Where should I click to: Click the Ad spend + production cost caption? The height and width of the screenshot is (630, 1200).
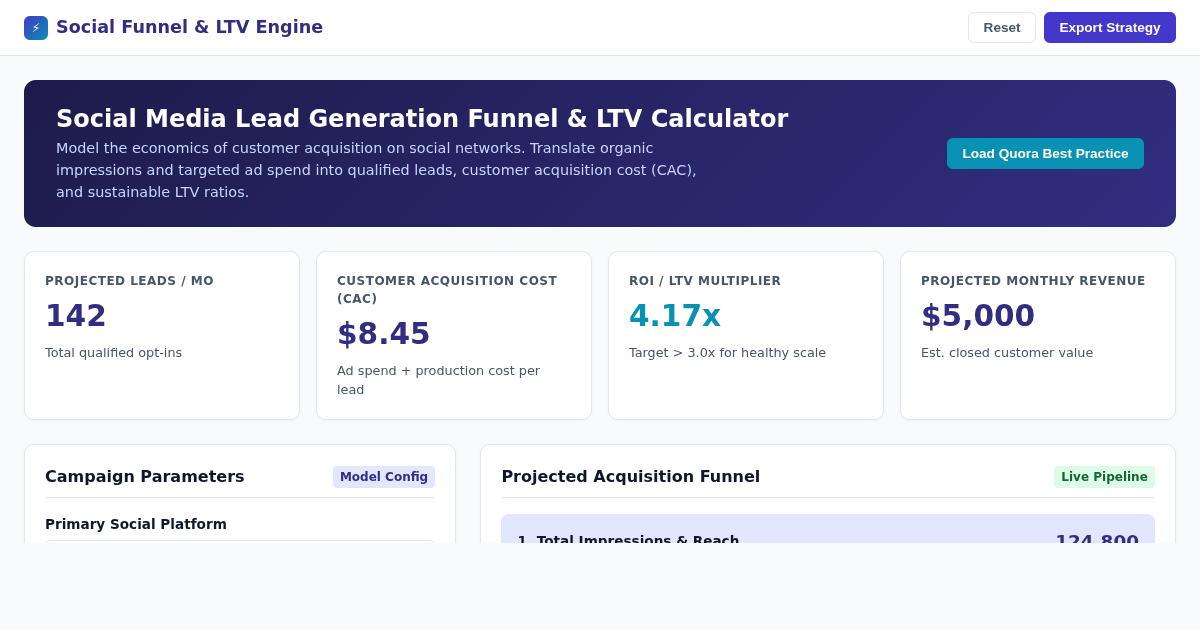point(438,380)
